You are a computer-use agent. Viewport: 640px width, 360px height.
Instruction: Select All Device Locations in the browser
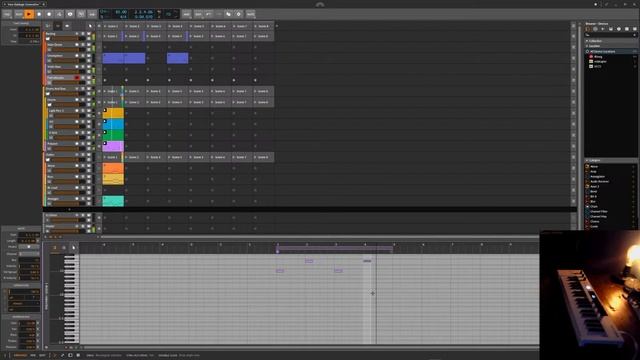point(611,51)
